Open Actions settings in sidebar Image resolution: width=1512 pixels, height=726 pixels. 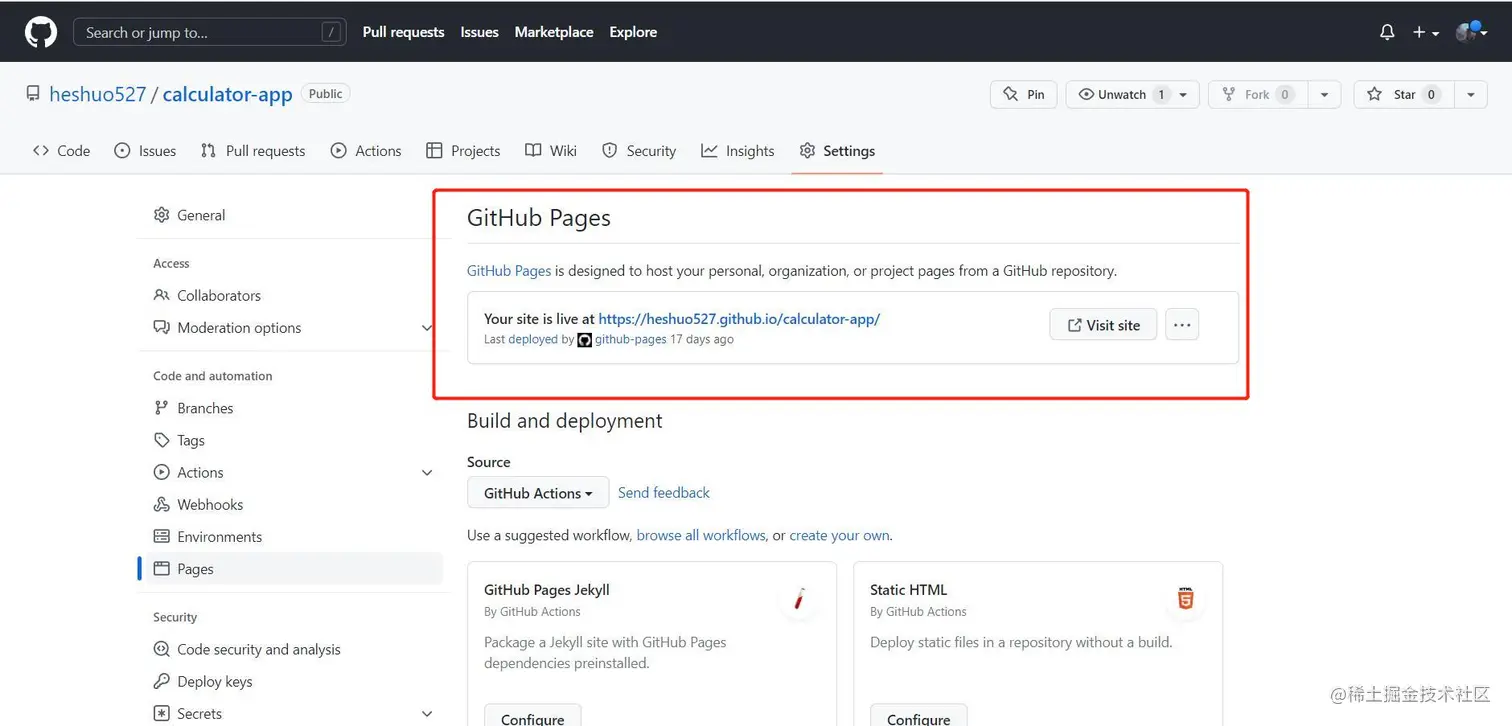click(x=200, y=472)
